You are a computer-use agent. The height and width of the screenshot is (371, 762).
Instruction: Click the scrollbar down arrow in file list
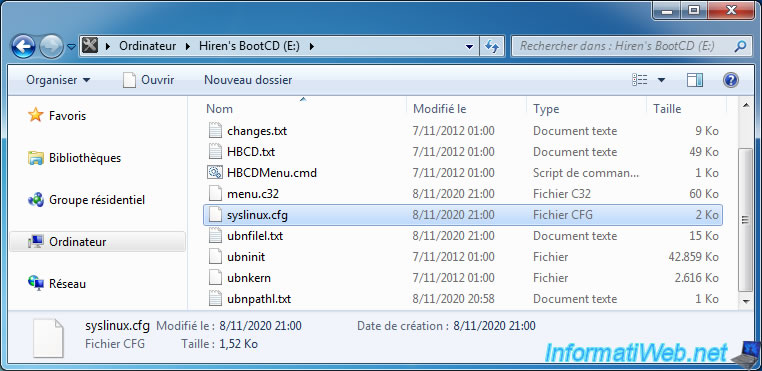click(x=745, y=302)
